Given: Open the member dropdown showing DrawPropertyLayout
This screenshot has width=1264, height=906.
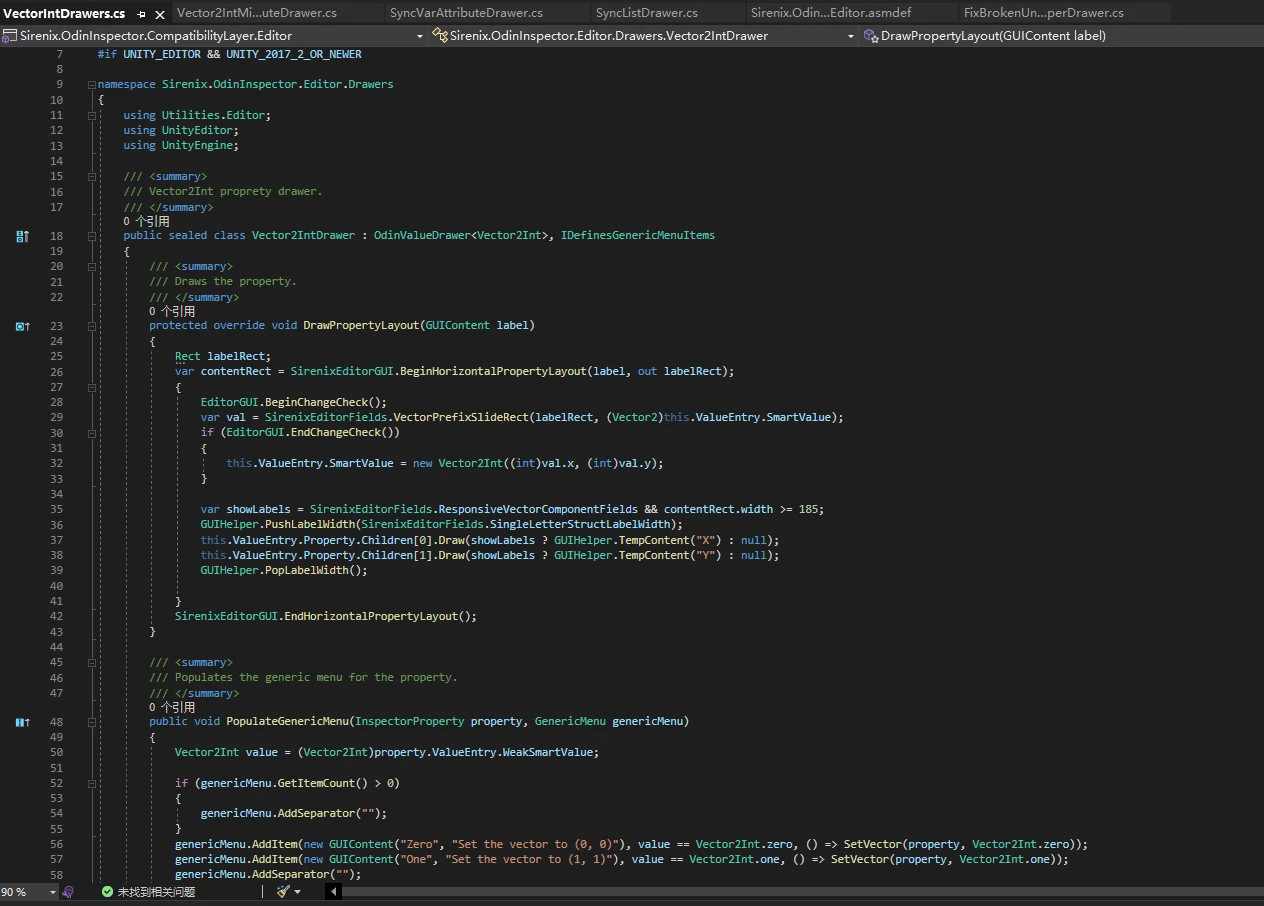Looking at the screenshot, I should click(x=1061, y=35).
